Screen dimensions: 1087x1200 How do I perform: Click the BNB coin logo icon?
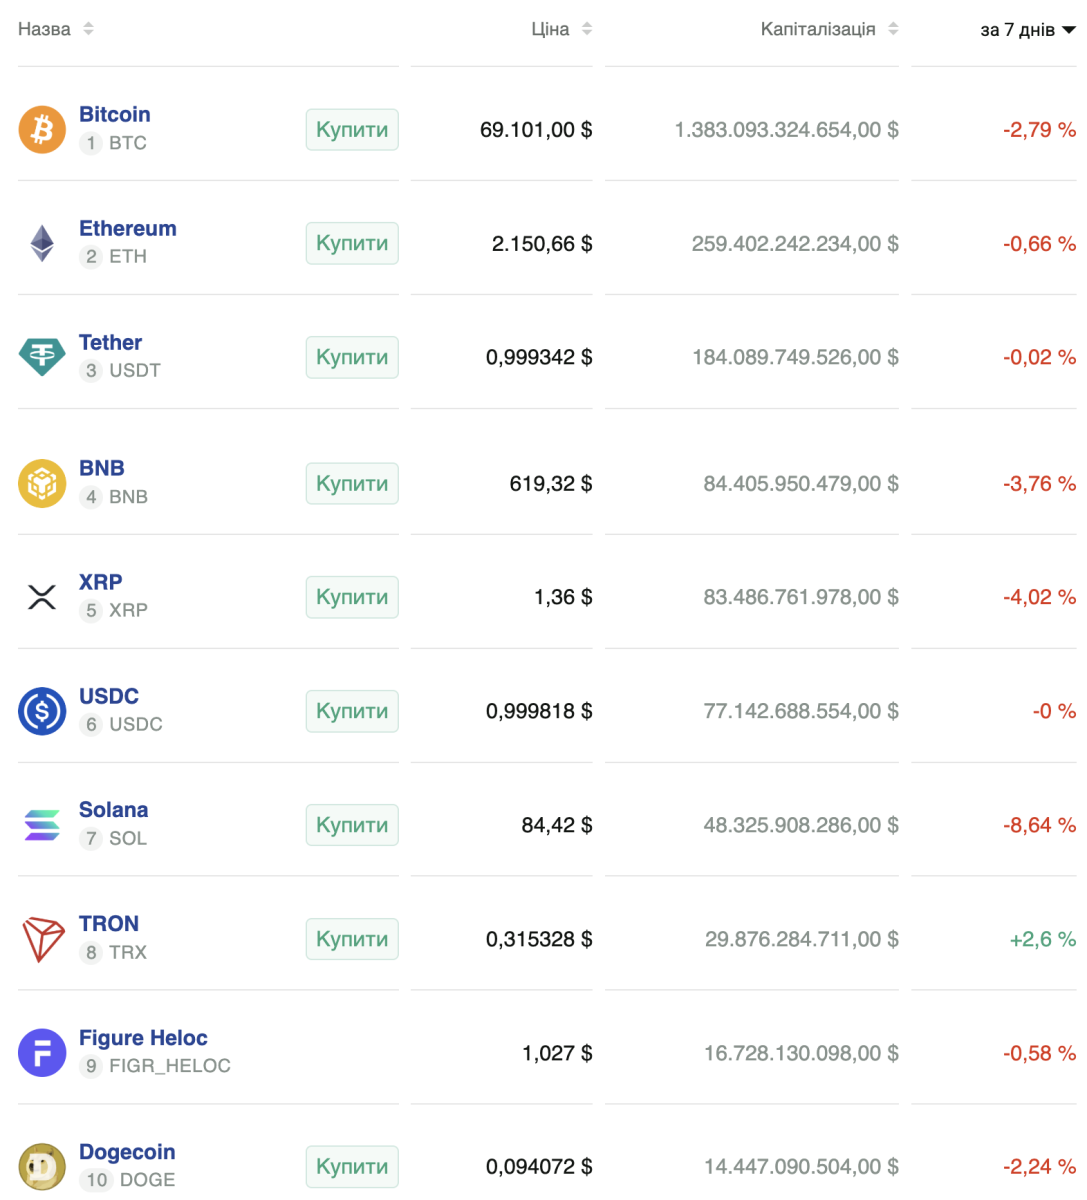42,483
